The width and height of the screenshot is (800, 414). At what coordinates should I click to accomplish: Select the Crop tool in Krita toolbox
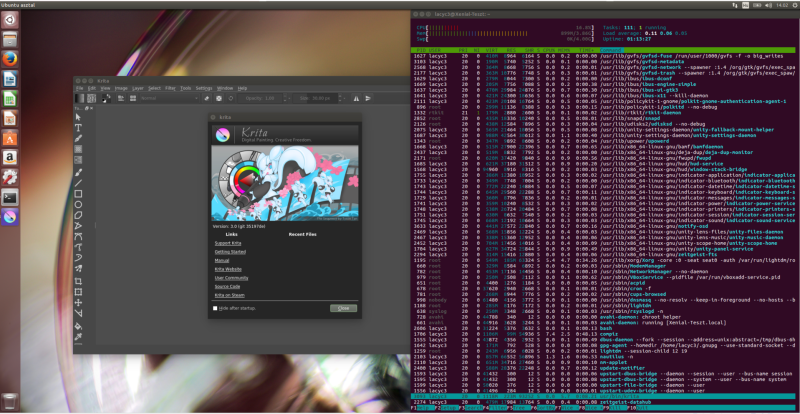[79, 281]
